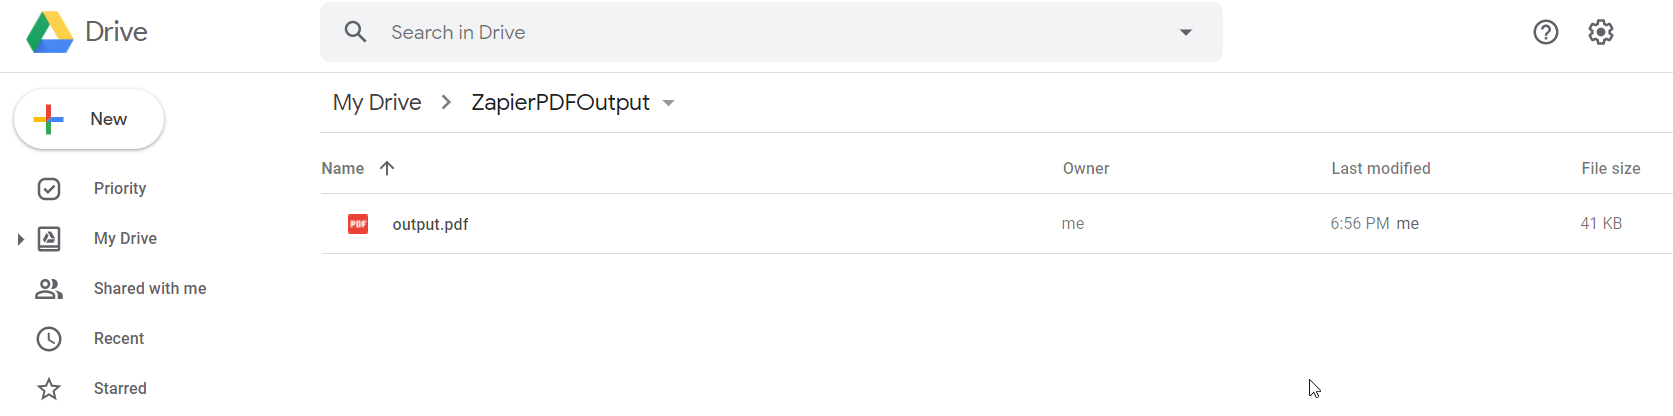Screen dimensions: 1673x416
Task: Open ZapierPDFOutput folder dropdown menu
Action: coord(669,103)
